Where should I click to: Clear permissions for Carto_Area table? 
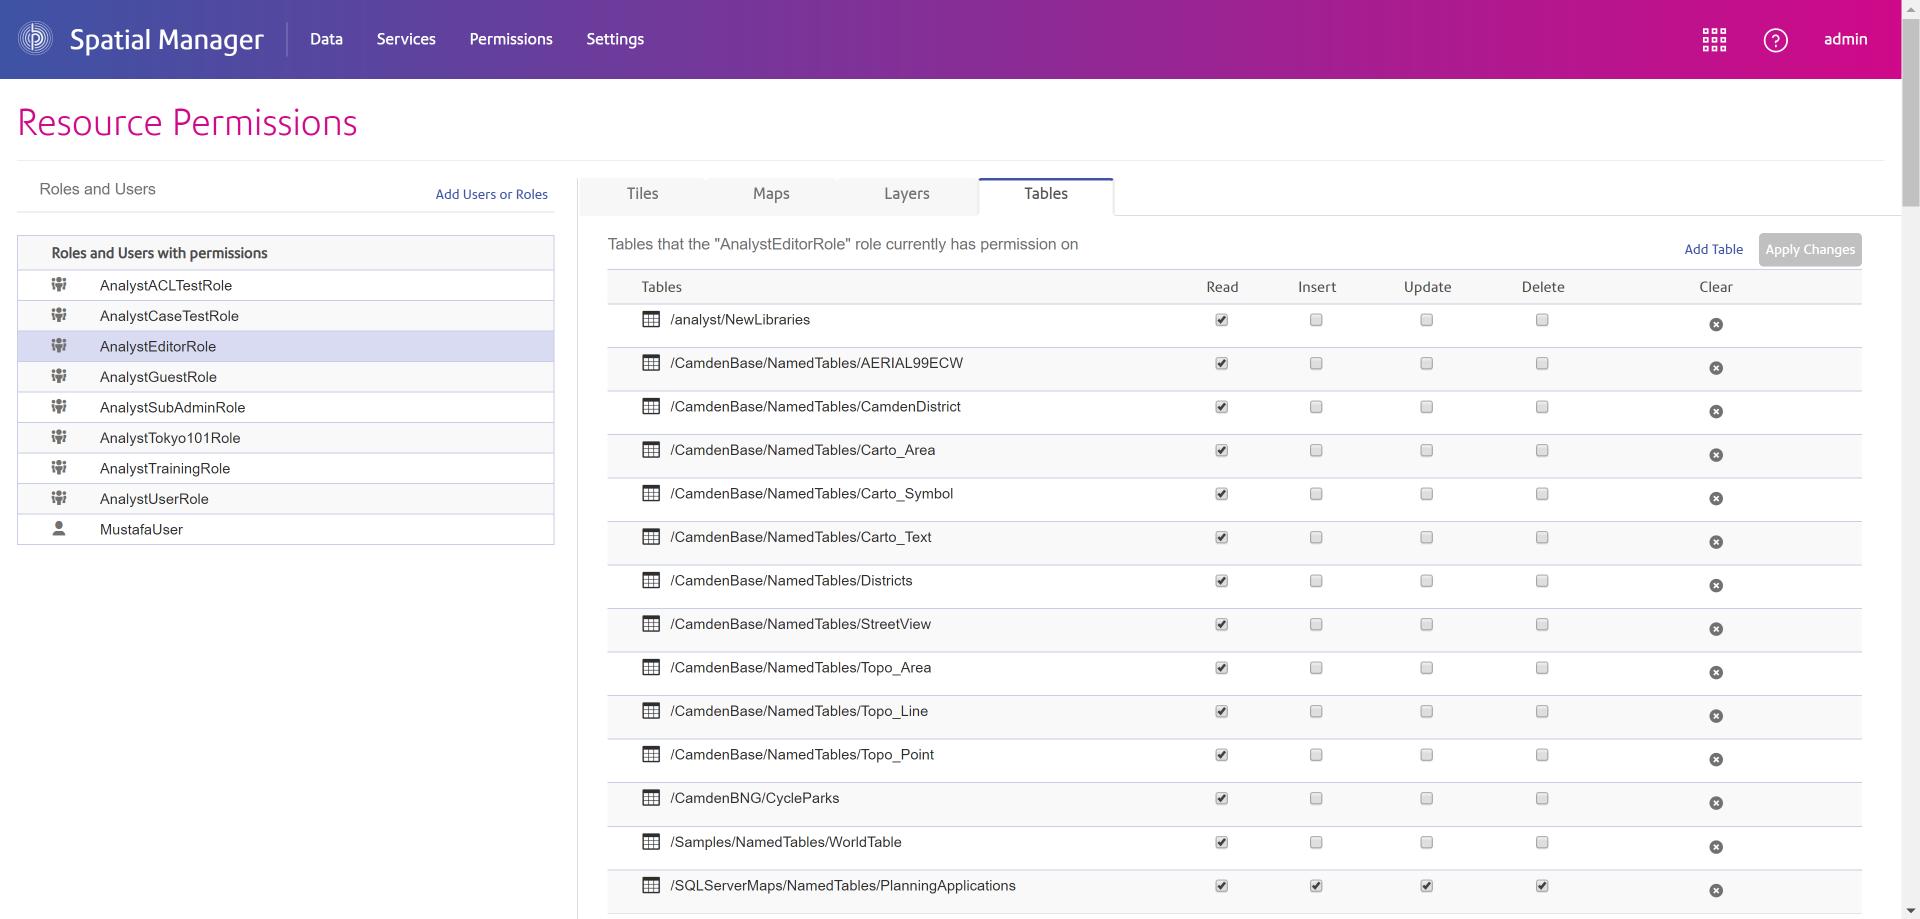[1716, 455]
